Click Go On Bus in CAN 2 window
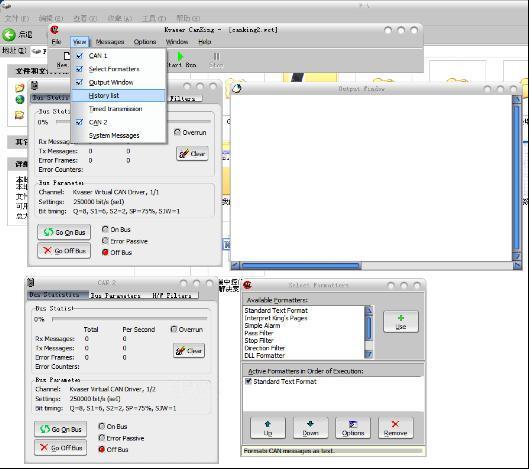This screenshot has width=529, height=469. (60, 429)
